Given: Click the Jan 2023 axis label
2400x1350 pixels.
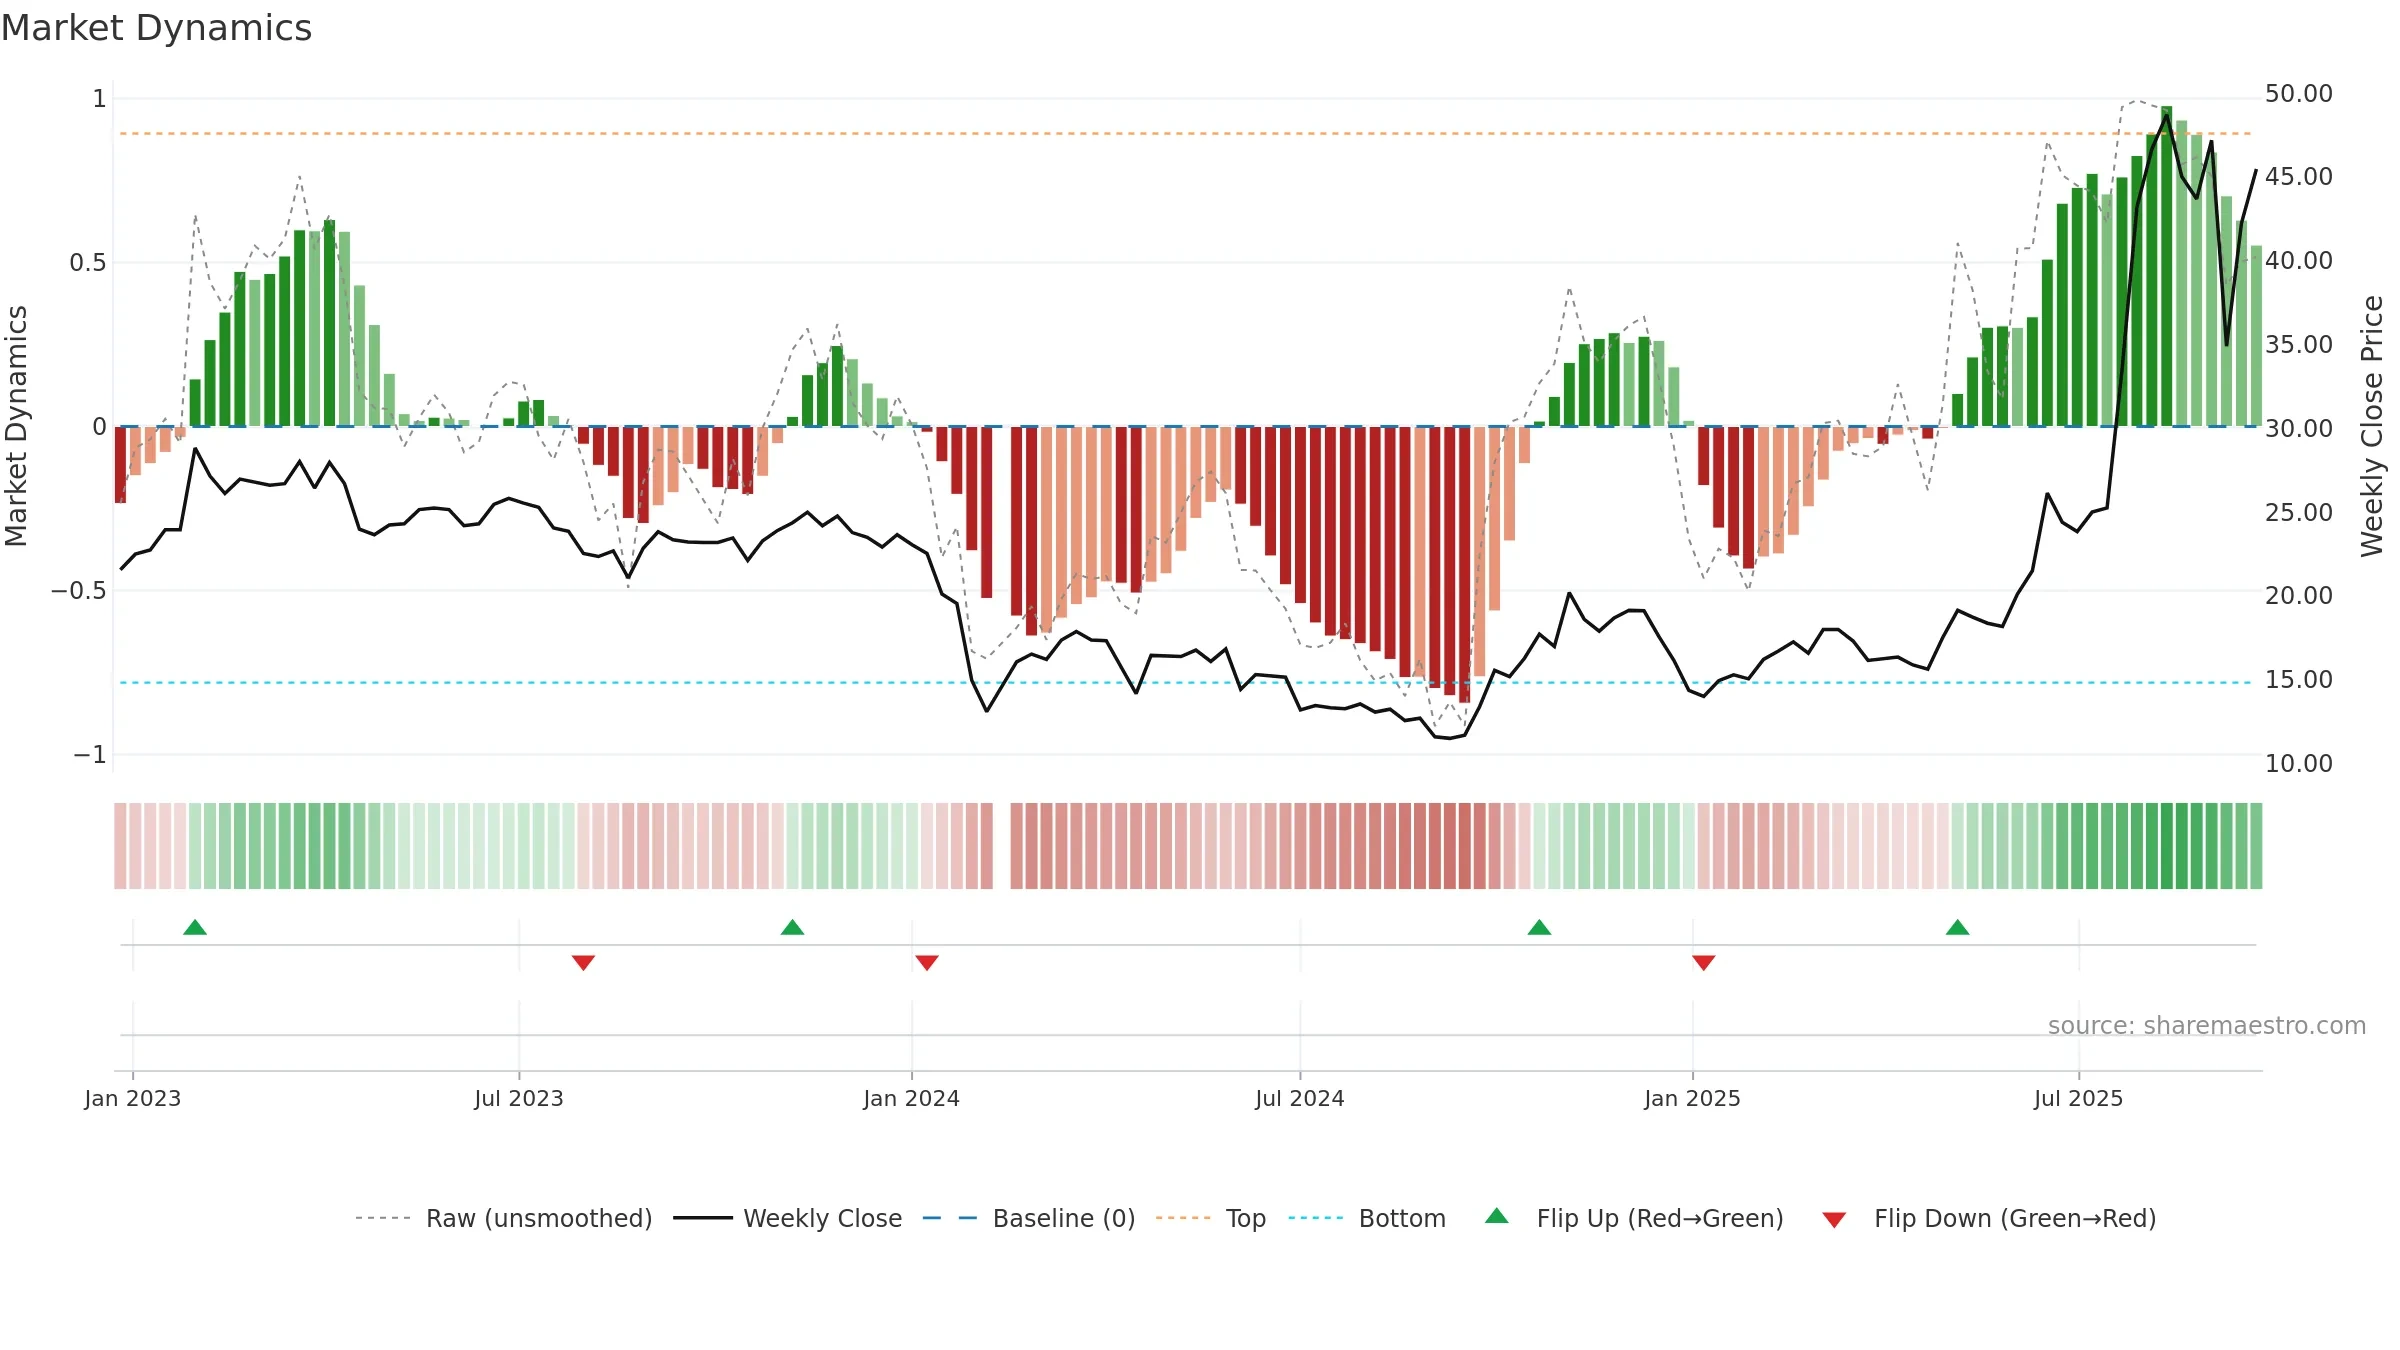Looking at the screenshot, I should tap(133, 1098).
